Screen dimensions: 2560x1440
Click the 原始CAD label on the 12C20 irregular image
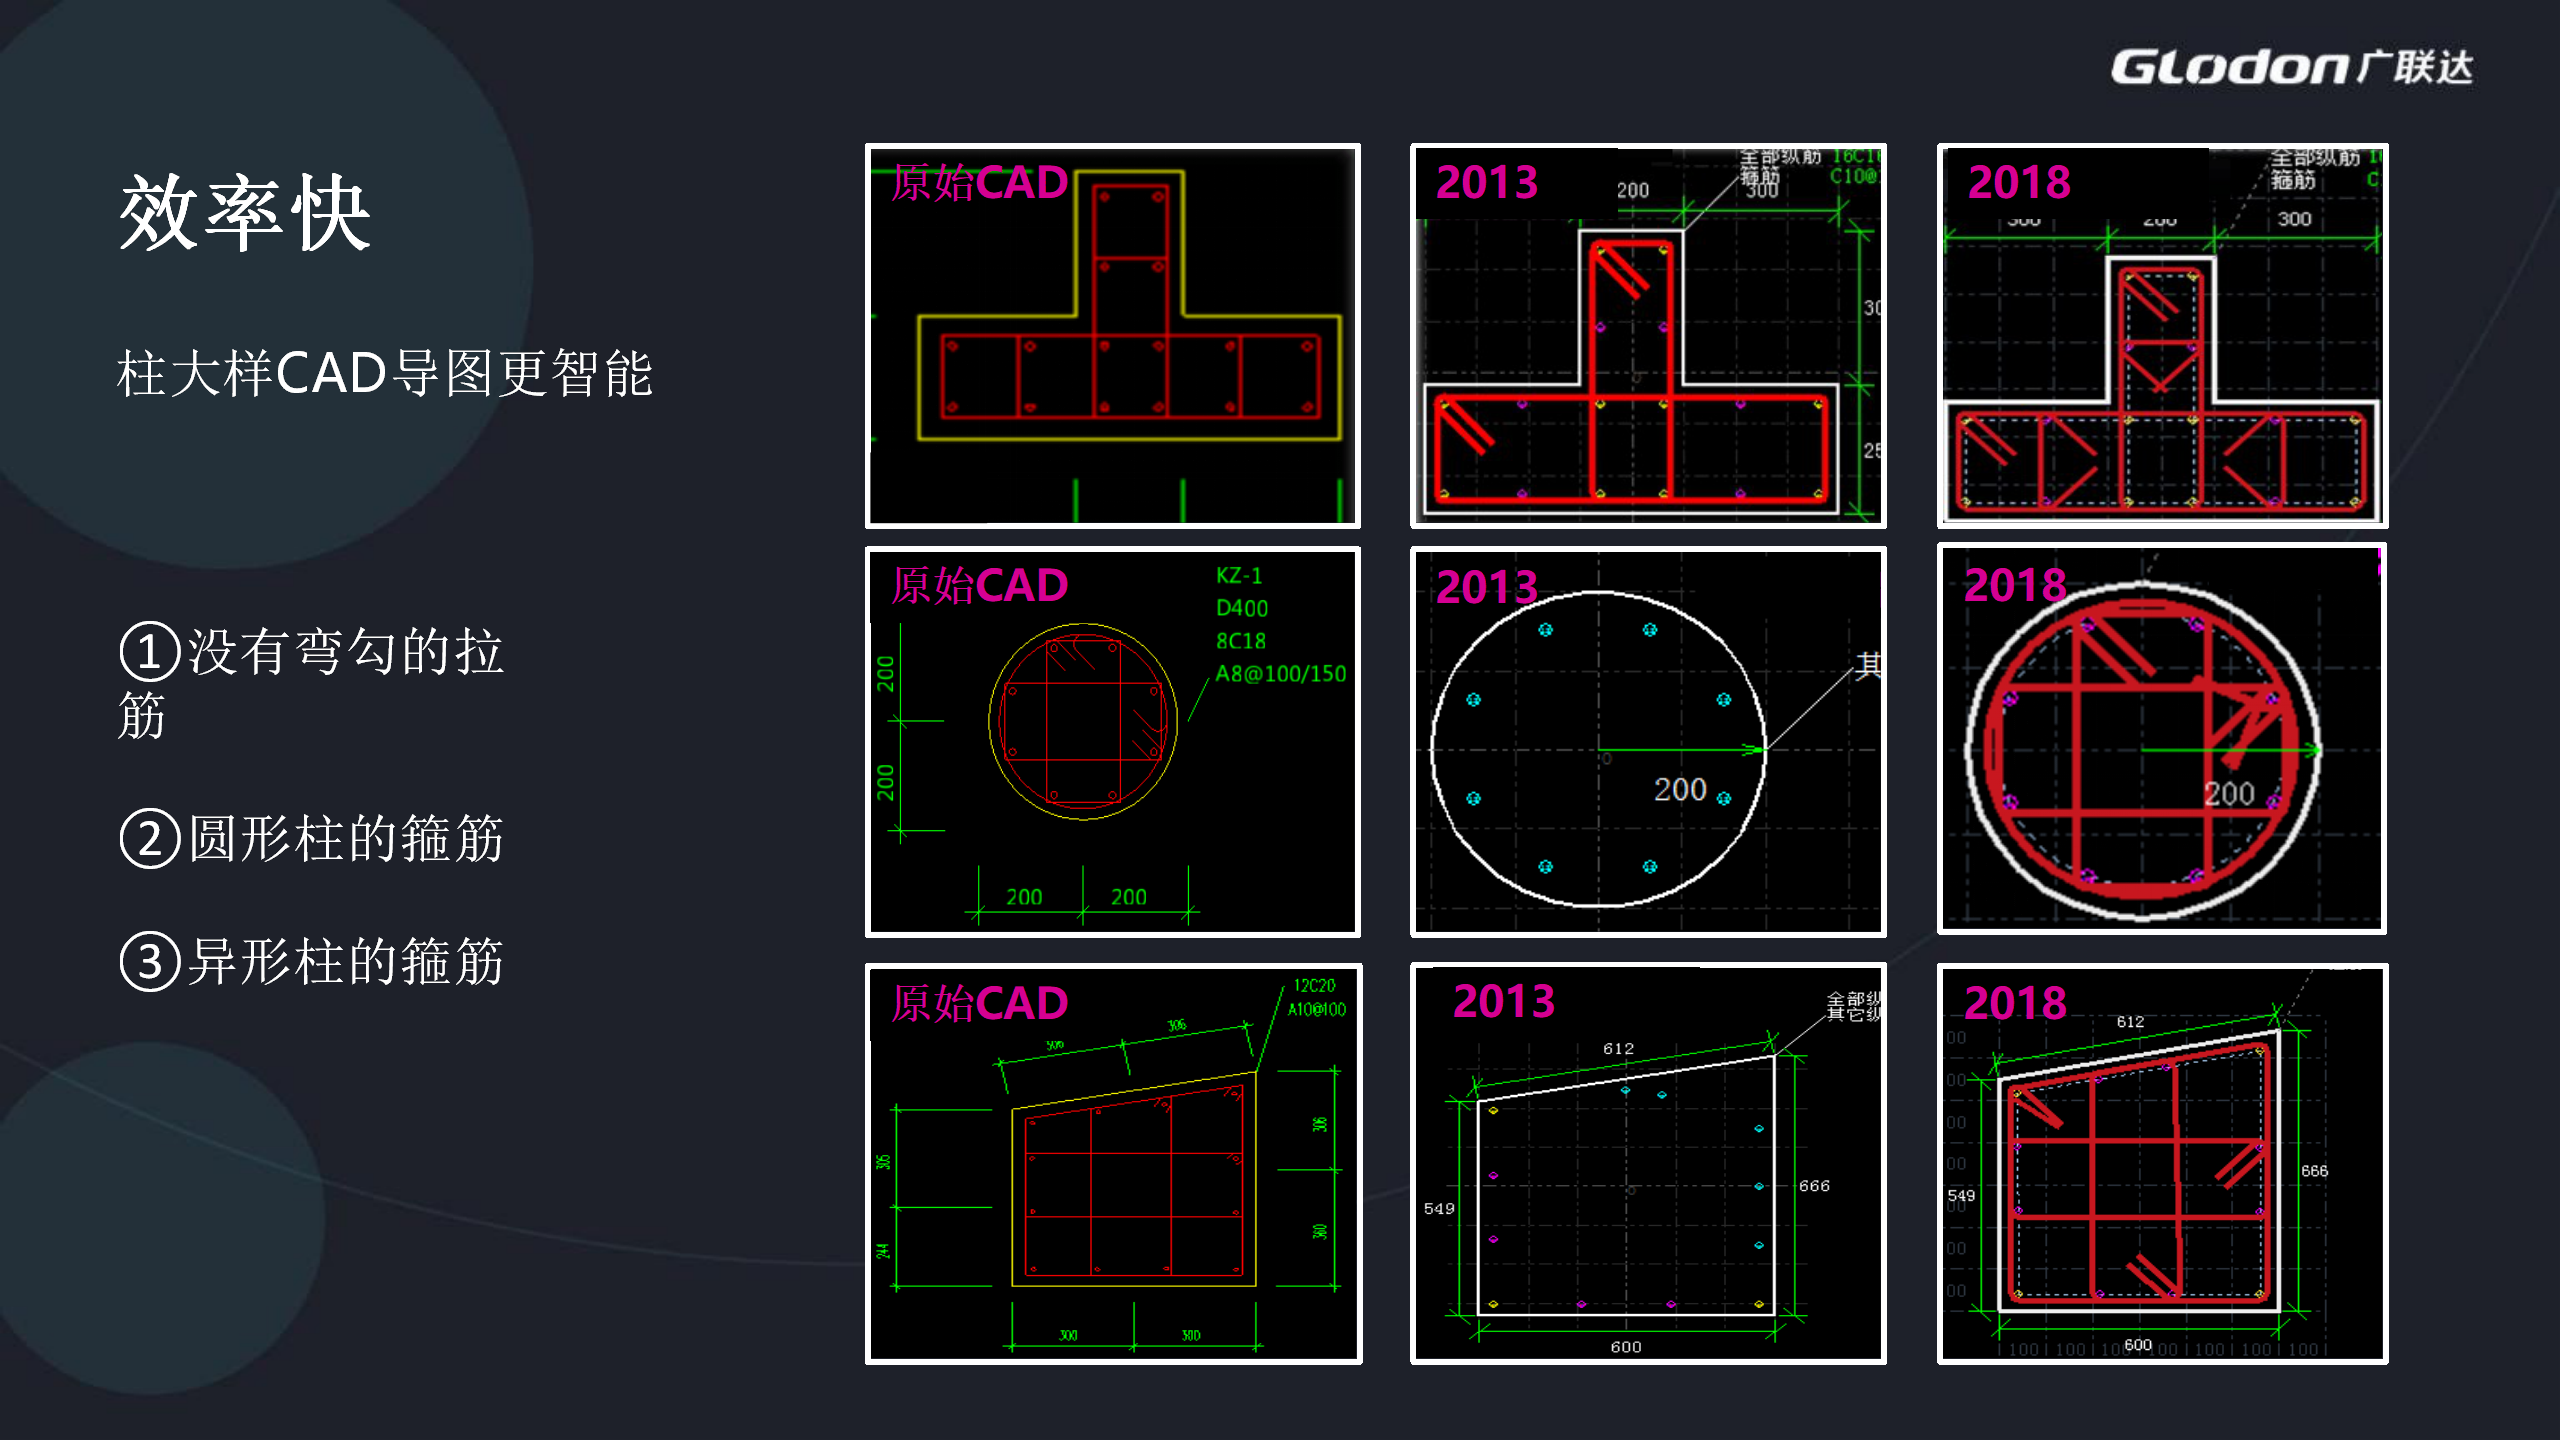click(x=979, y=1004)
